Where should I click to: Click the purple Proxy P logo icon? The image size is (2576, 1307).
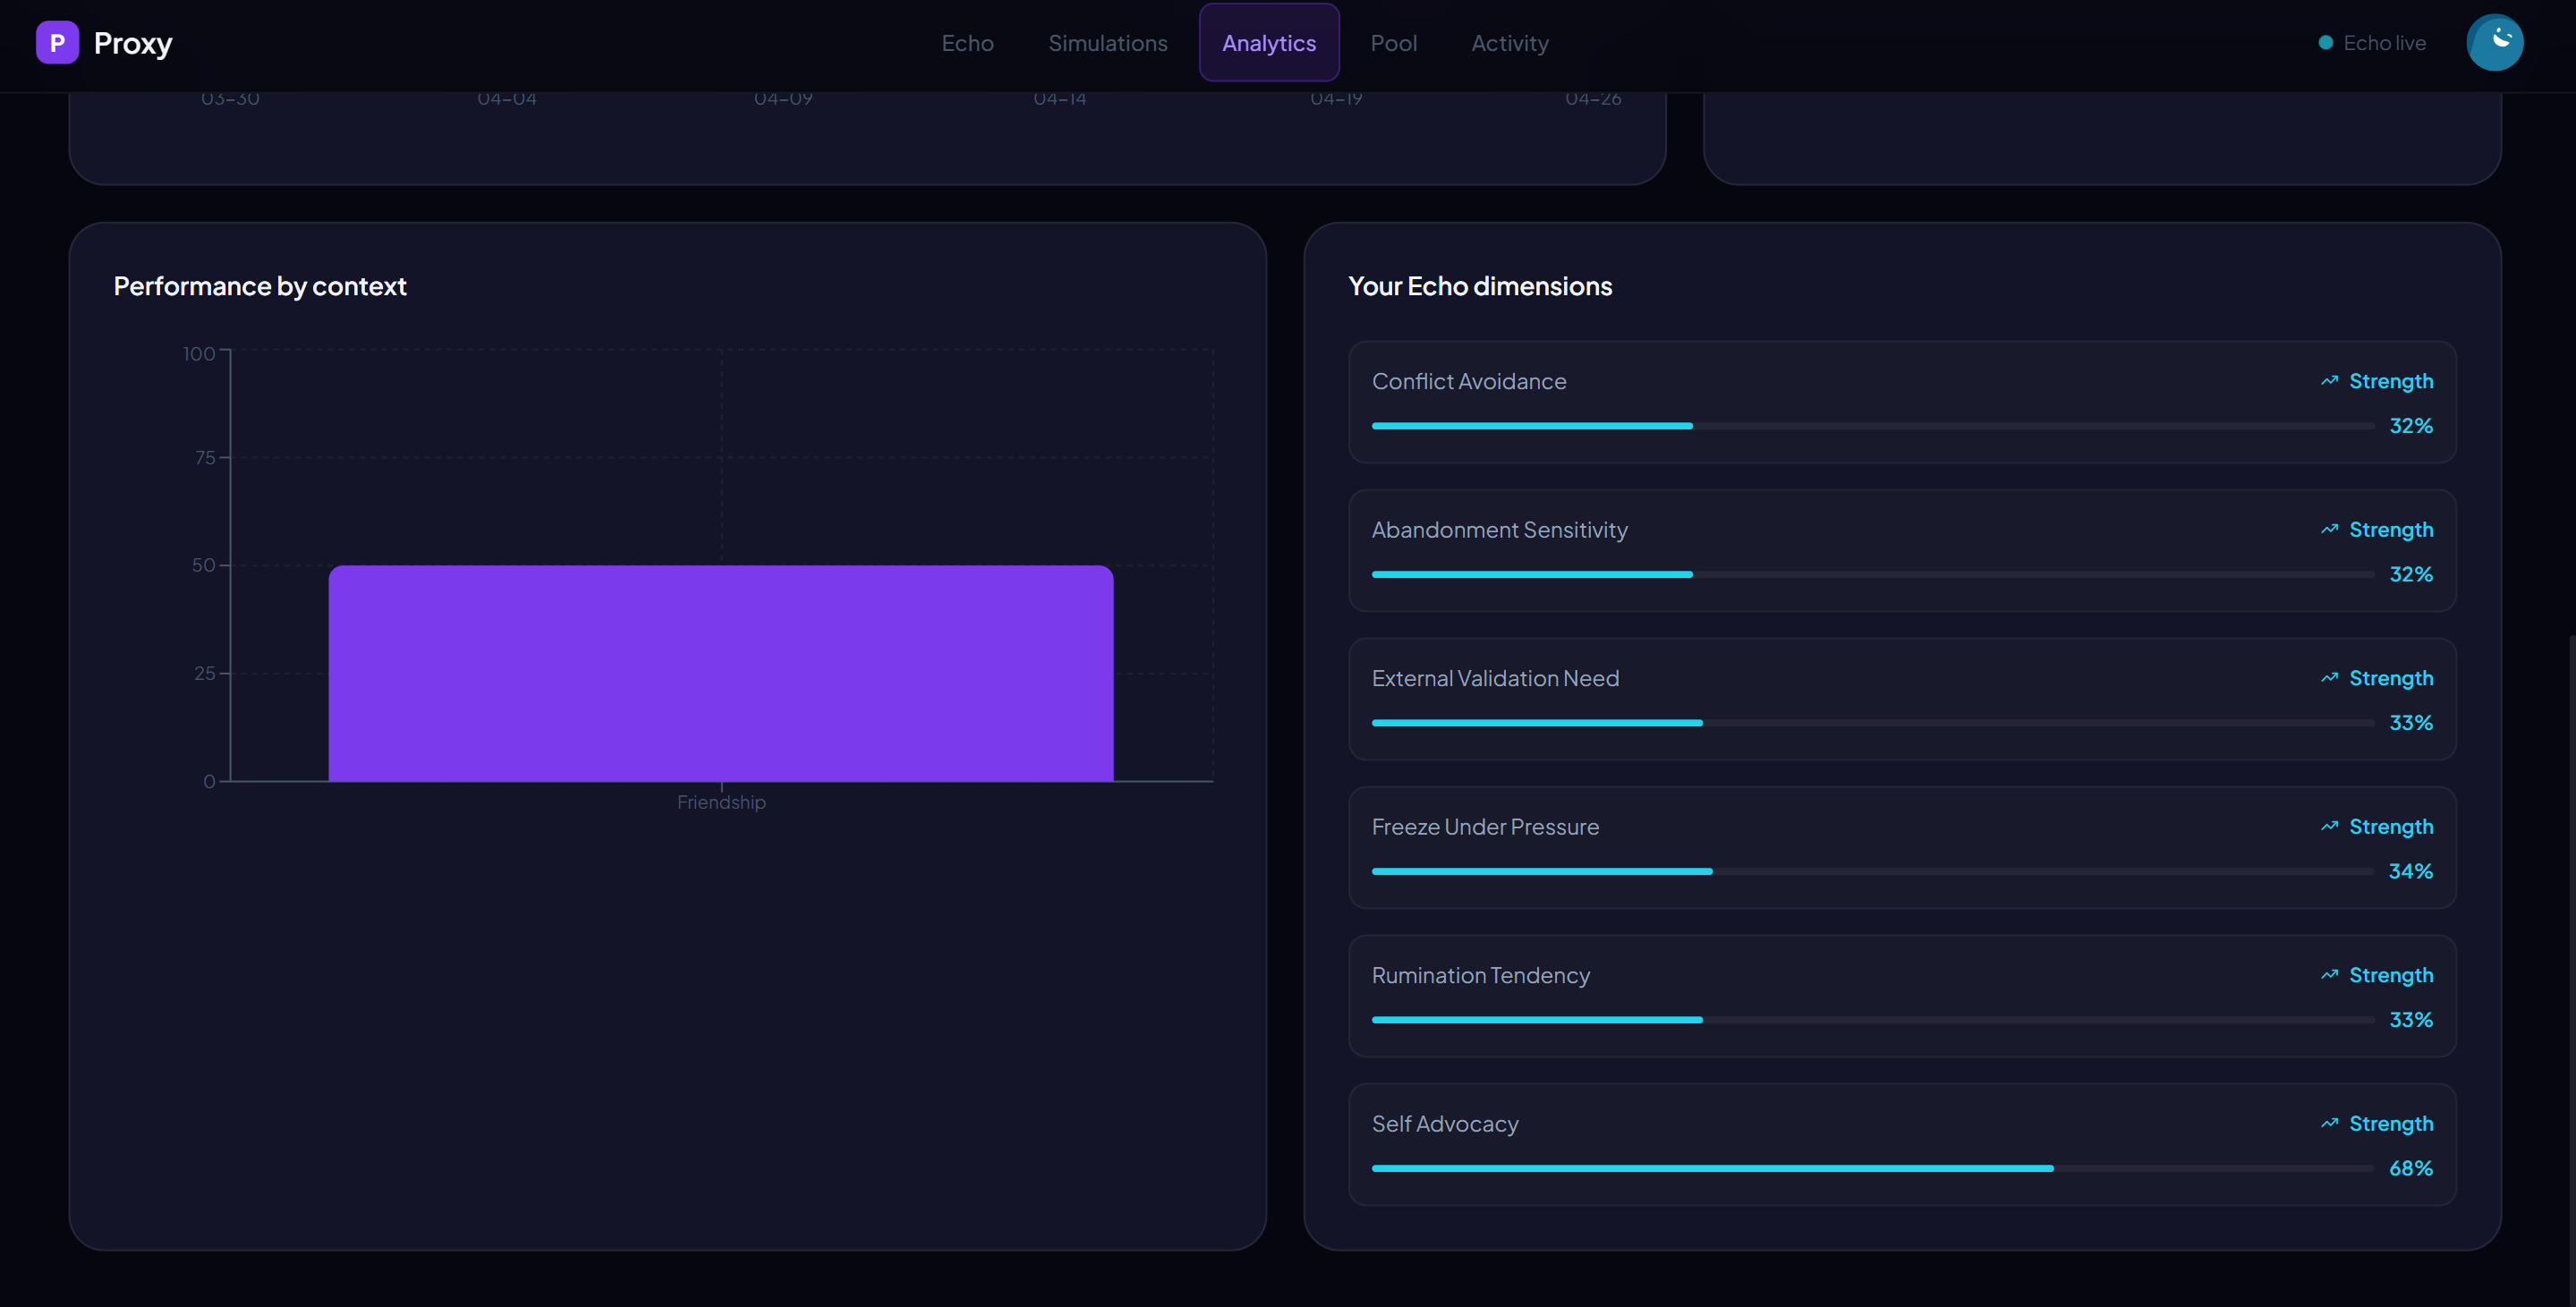(x=57, y=43)
